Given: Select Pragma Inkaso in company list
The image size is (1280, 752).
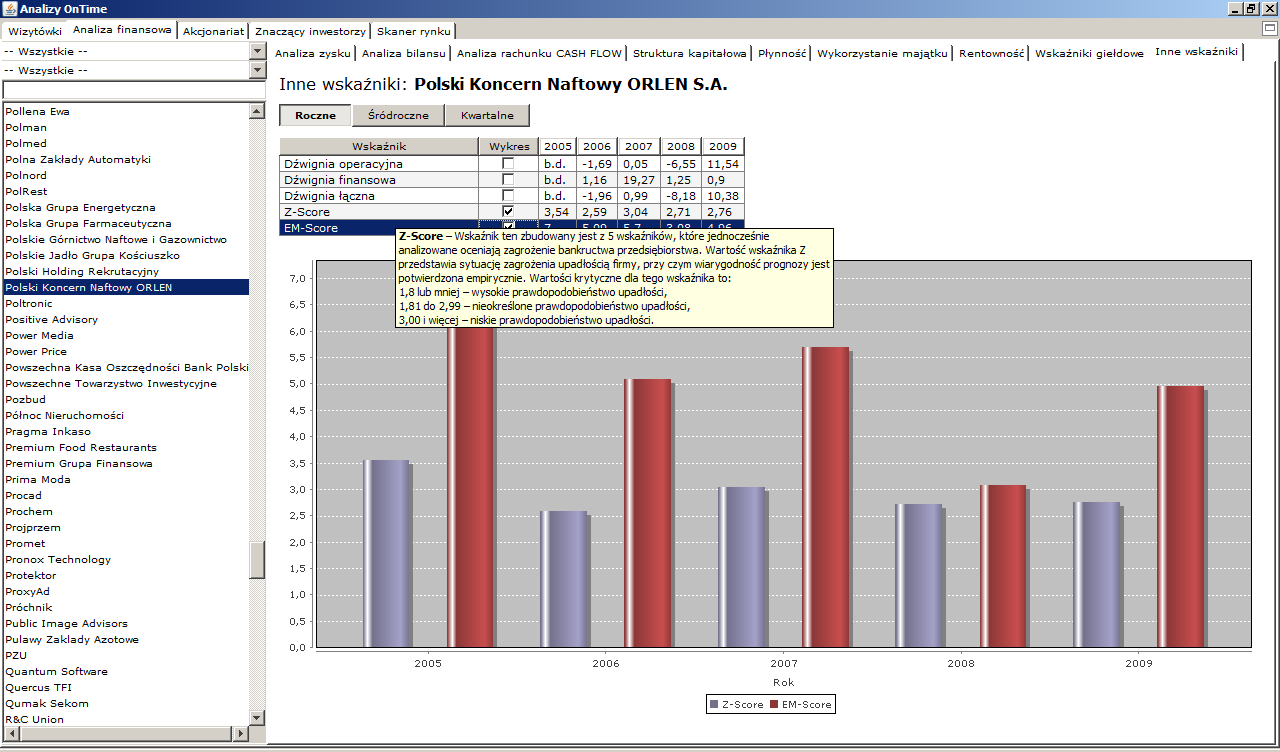Looking at the screenshot, I should pos(125,431).
